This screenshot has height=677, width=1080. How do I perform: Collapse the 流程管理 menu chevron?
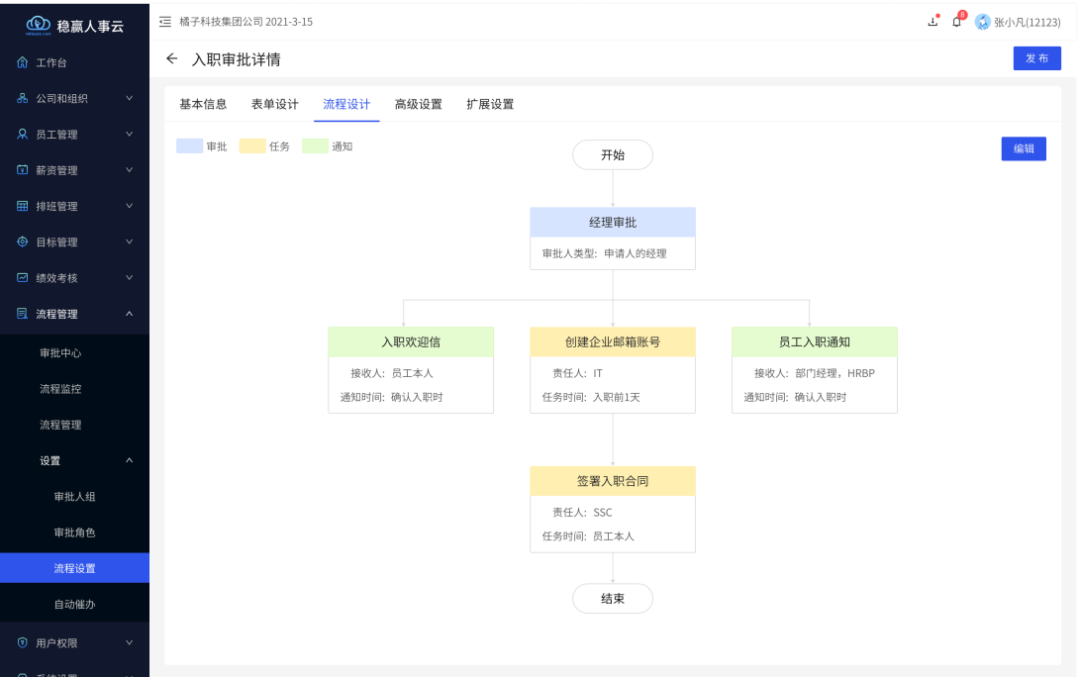[129, 314]
